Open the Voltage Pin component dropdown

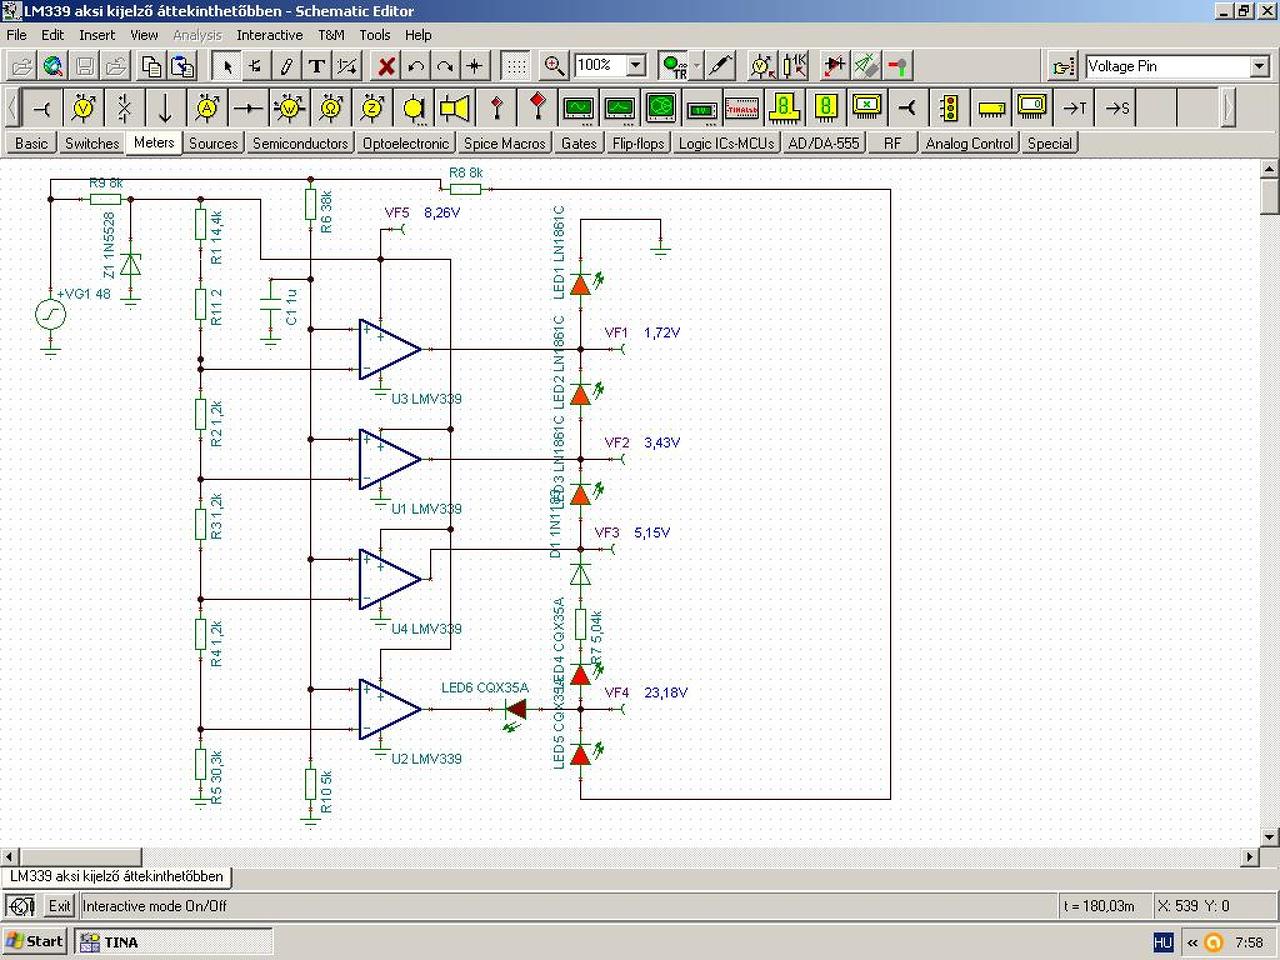pyautogui.click(x=1260, y=66)
